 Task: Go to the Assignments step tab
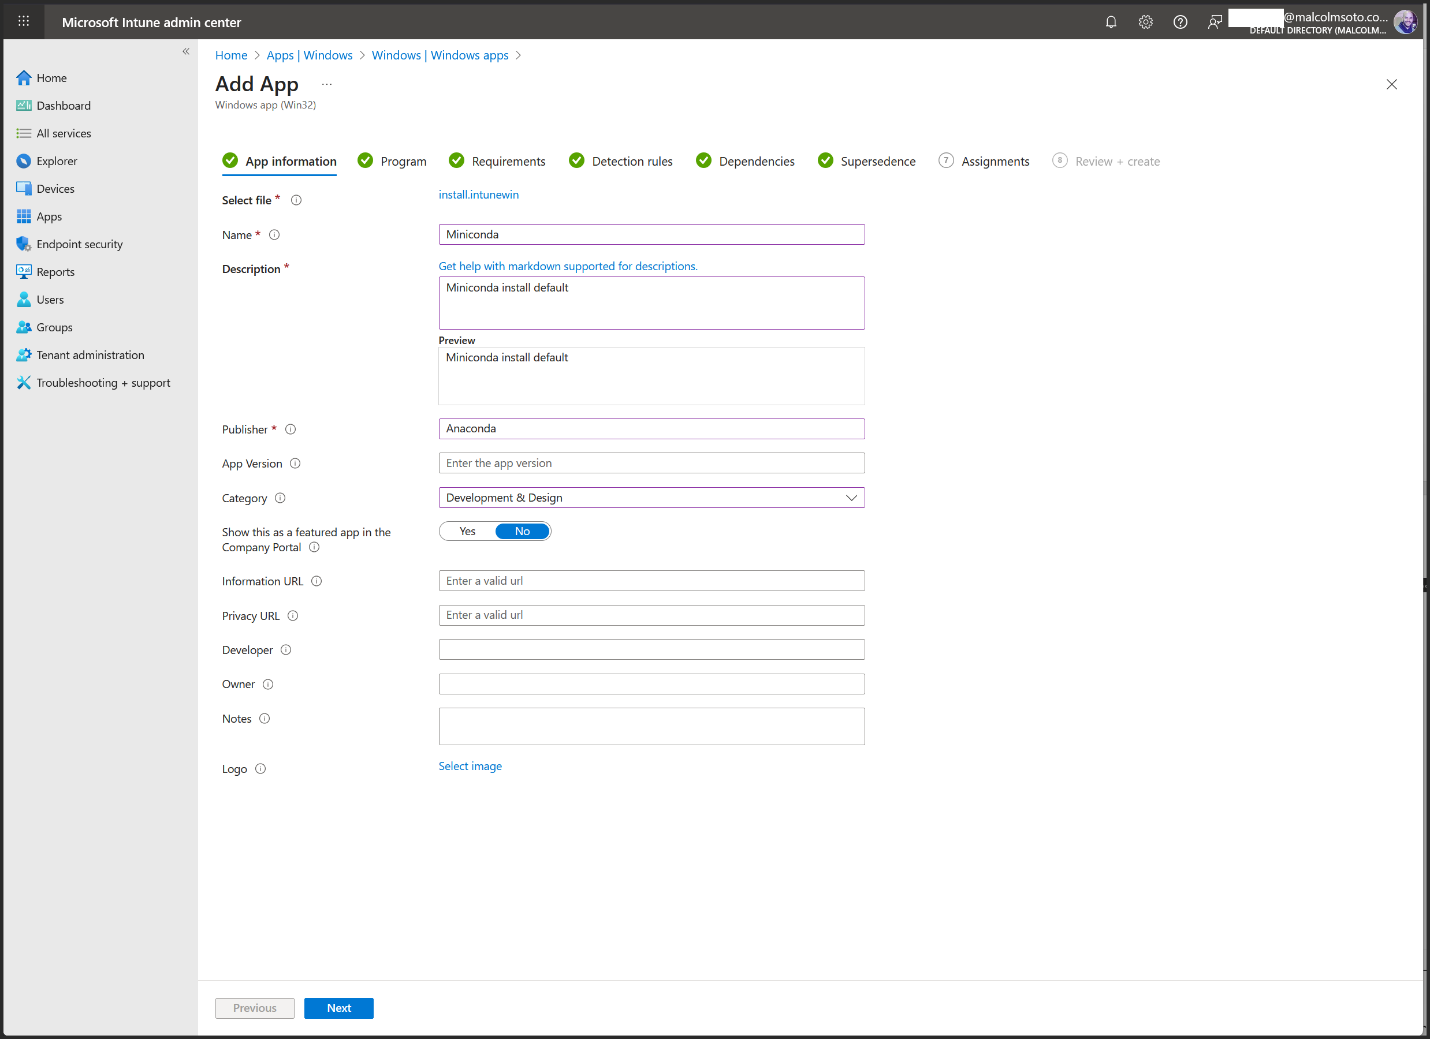(994, 161)
